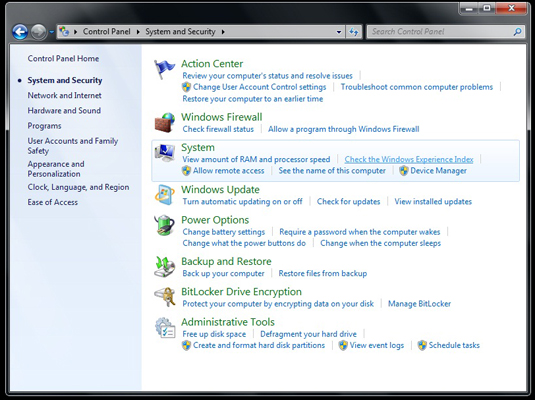
Task: Open the System heading link
Action: pyautogui.click(x=198, y=147)
